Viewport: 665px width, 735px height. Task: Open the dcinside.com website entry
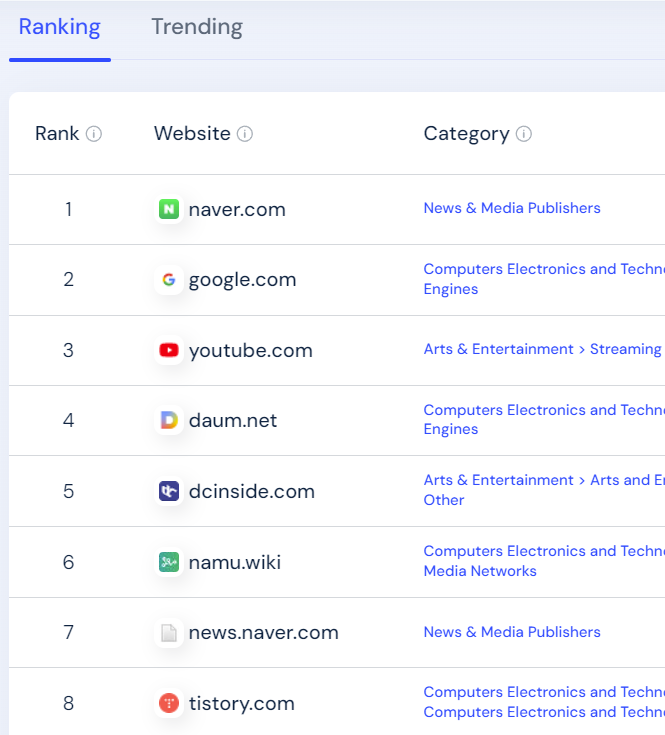(x=252, y=491)
